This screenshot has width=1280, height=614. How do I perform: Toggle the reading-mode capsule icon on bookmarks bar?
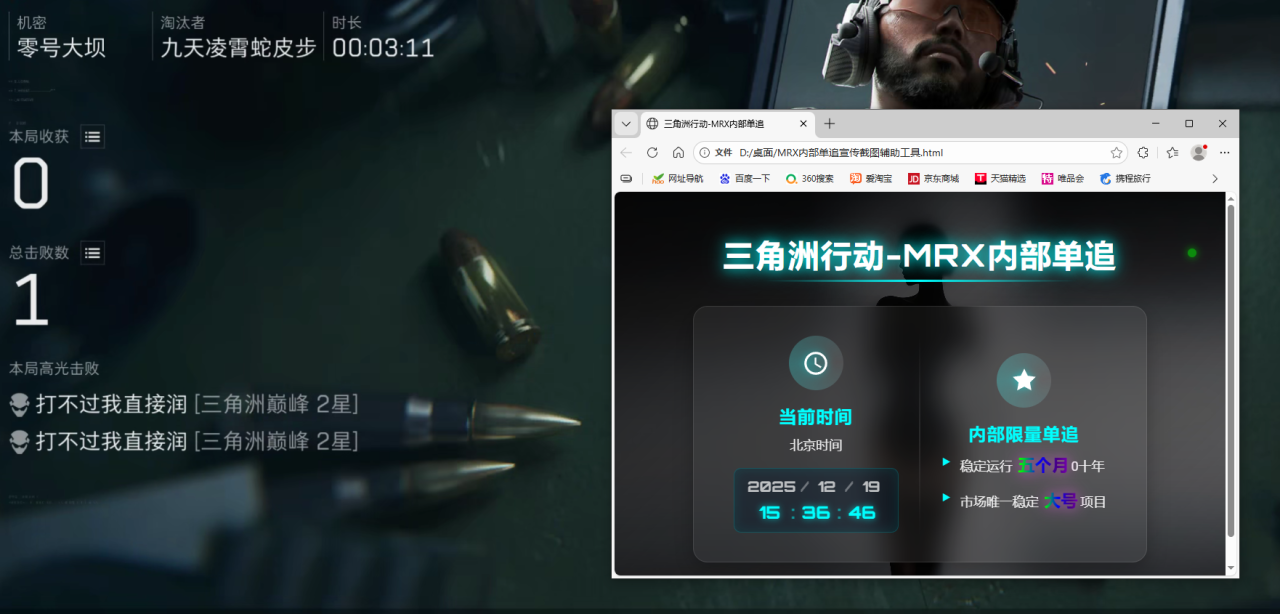(x=626, y=178)
